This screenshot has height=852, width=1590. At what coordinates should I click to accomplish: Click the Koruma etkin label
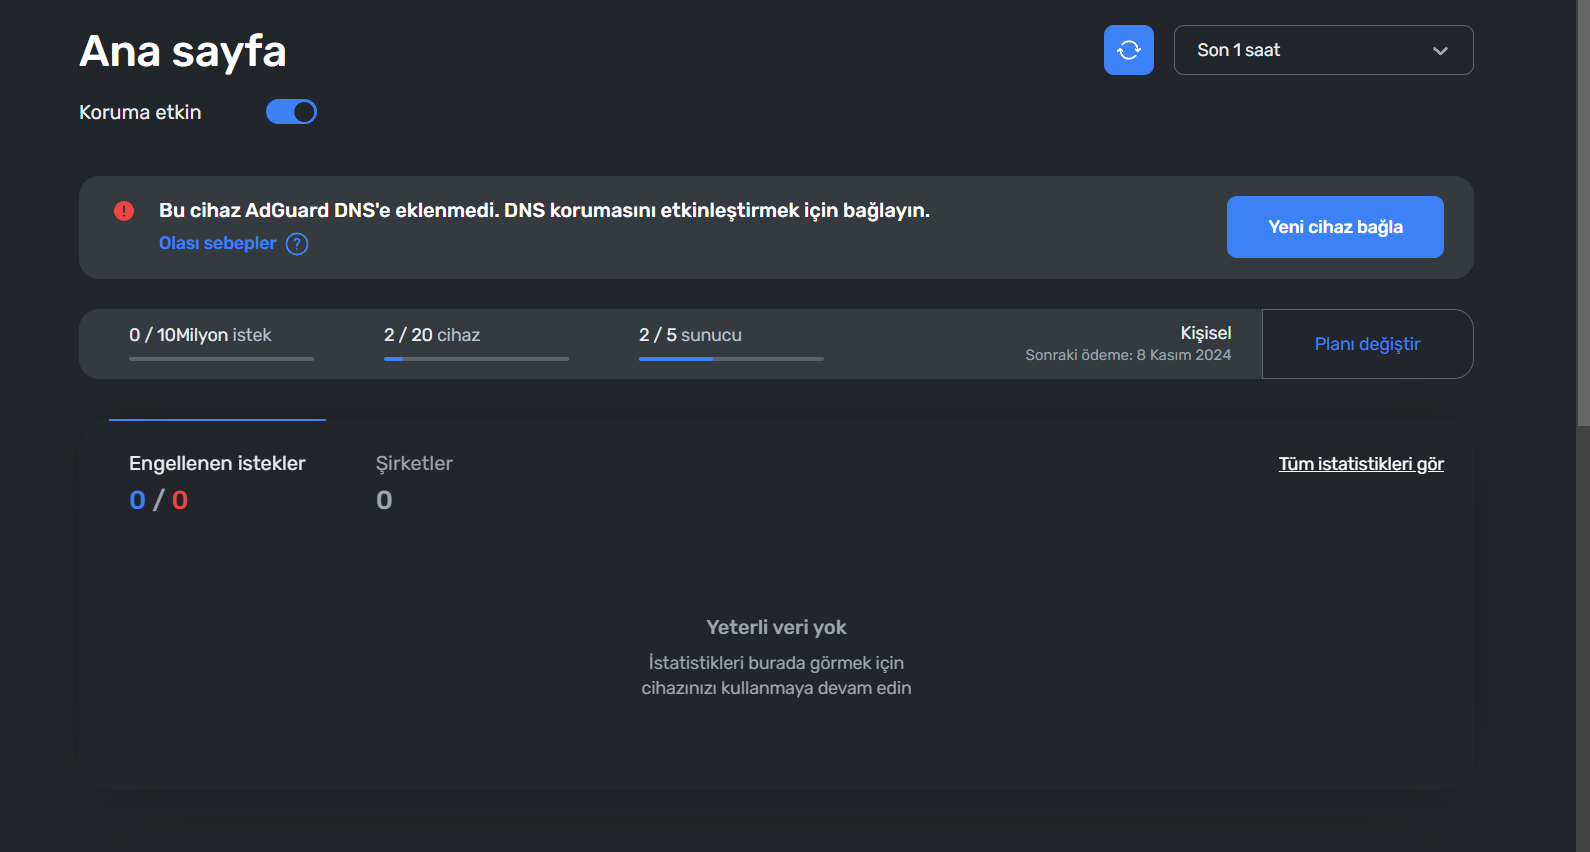(x=140, y=112)
